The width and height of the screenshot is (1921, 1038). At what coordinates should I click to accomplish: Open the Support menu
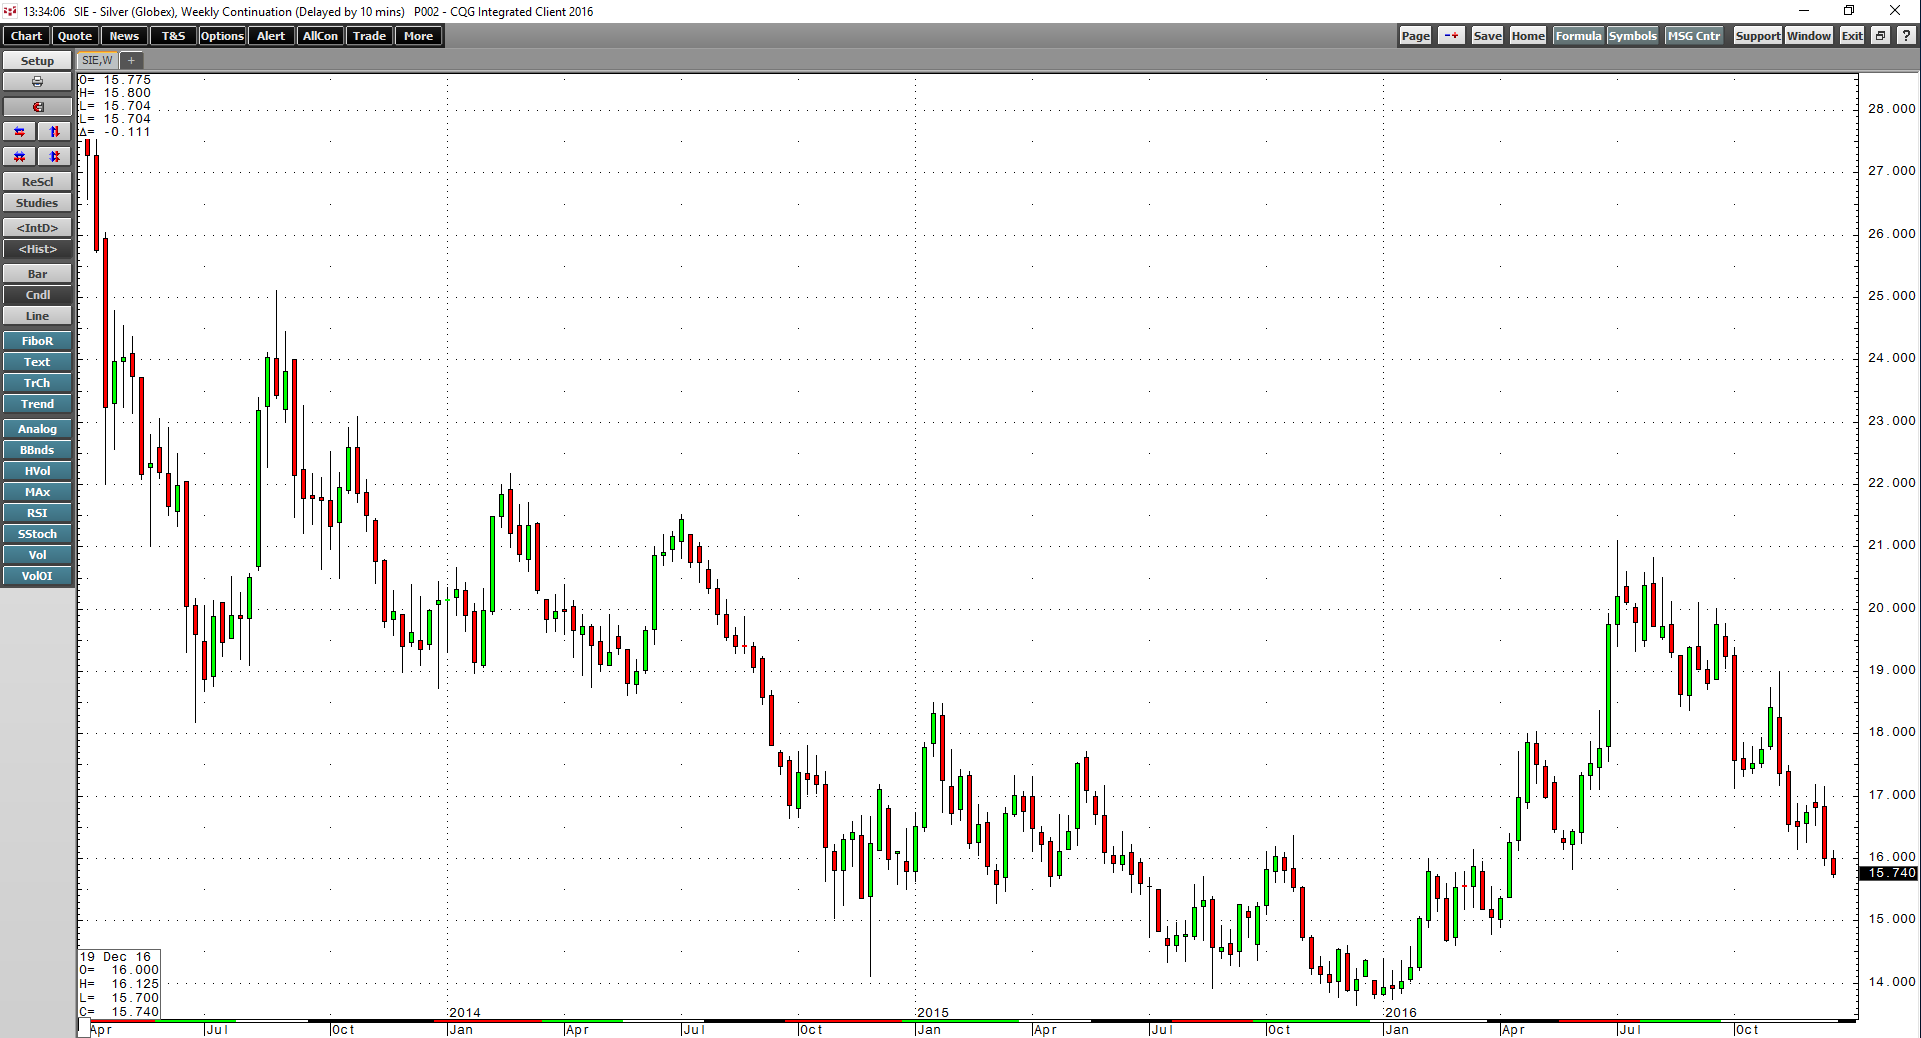1757,36
